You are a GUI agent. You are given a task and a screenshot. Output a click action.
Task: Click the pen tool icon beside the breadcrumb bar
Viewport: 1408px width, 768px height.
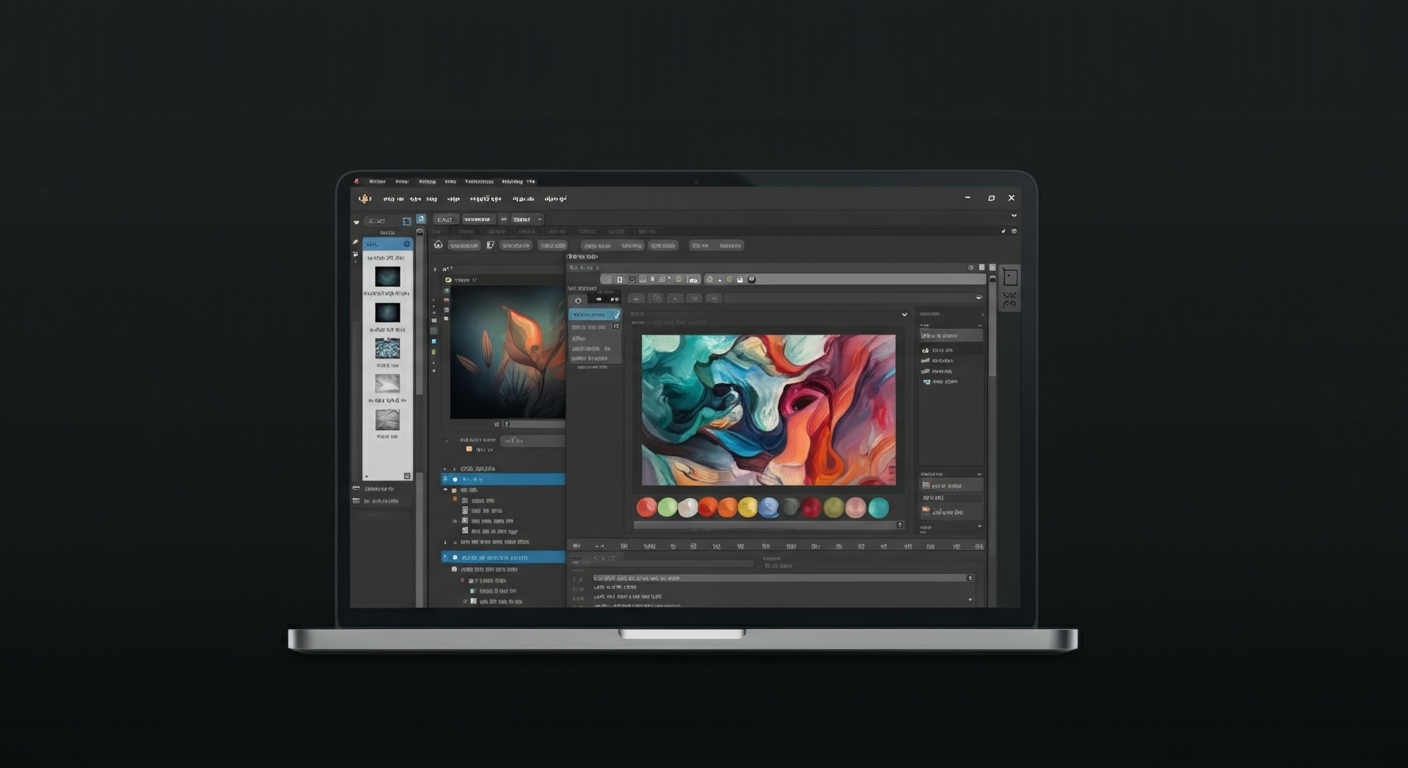click(x=490, y=245)
